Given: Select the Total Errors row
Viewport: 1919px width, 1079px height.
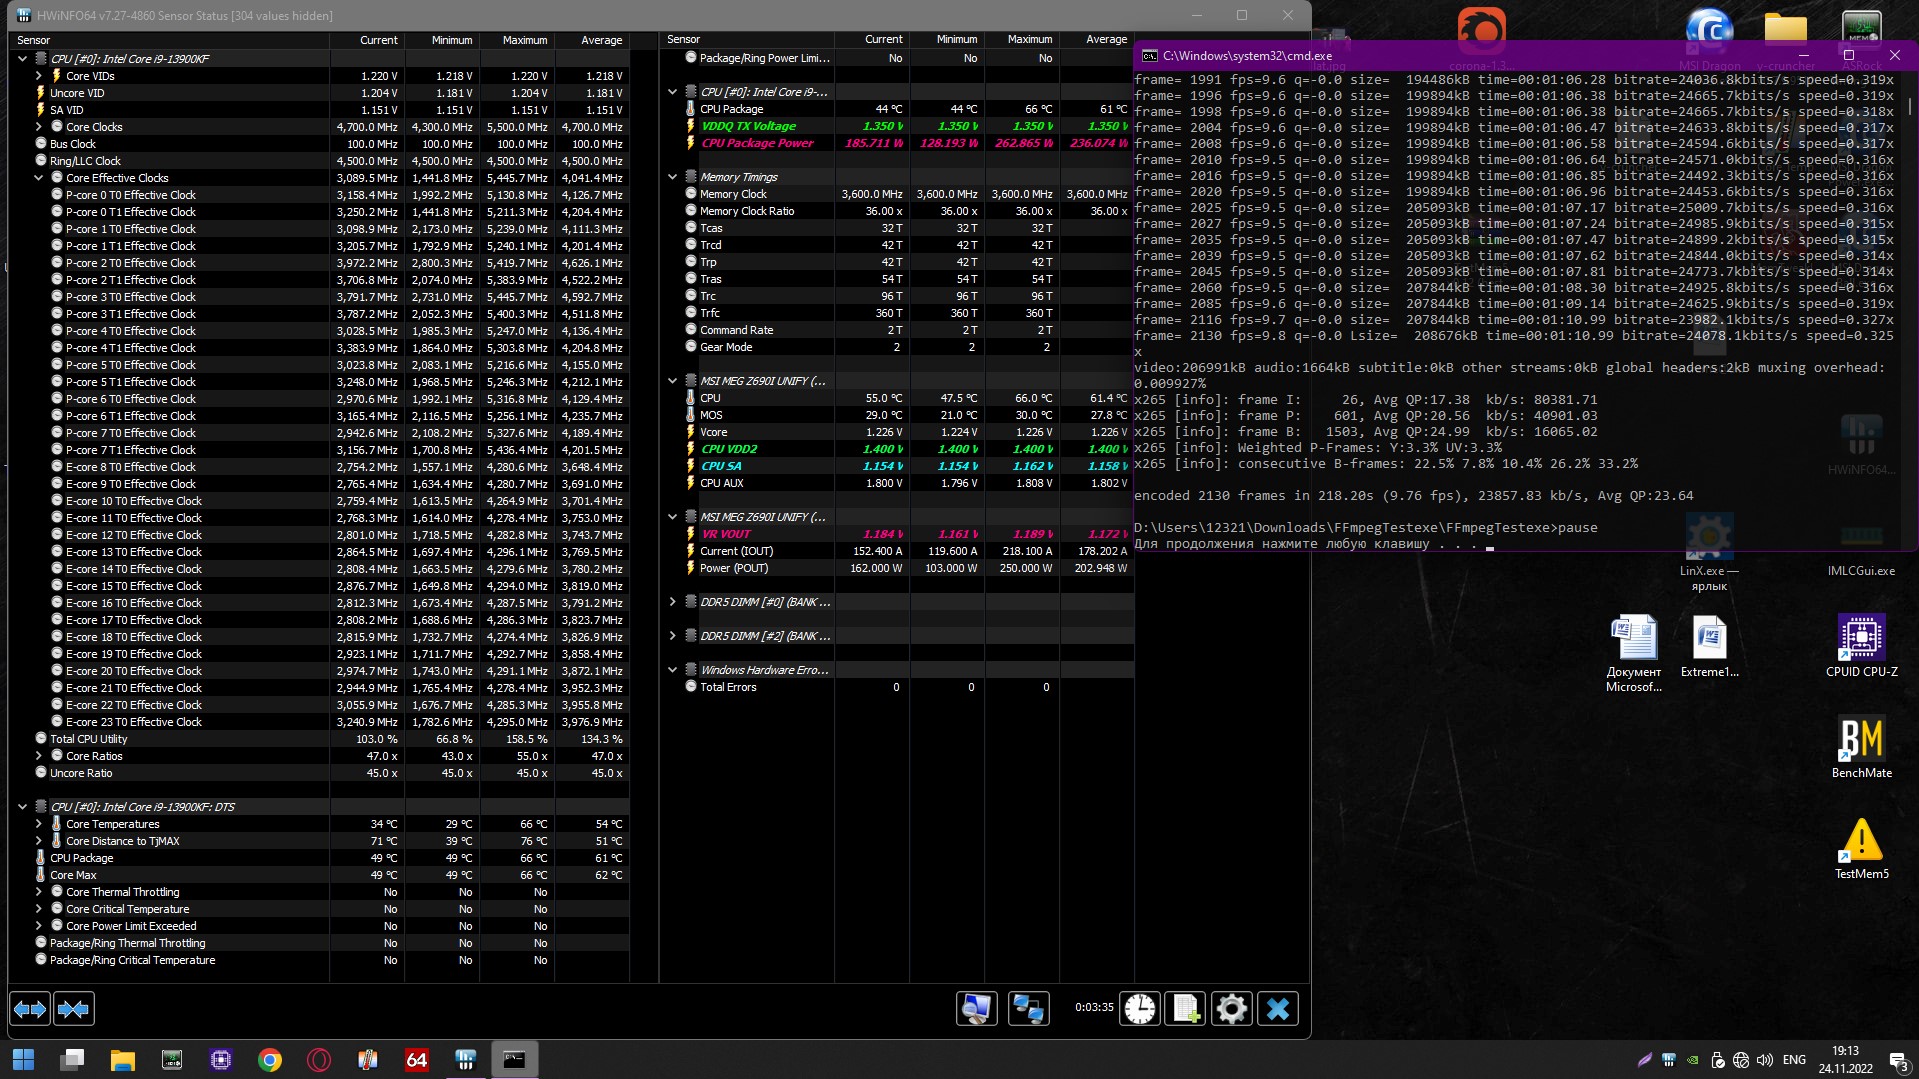Looking at the screenshot, I should 897,687.
